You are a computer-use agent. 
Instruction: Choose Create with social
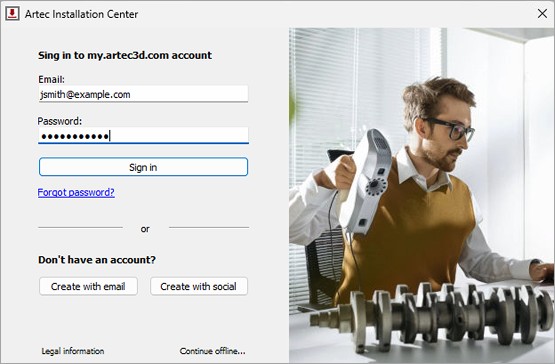point(199,286)
